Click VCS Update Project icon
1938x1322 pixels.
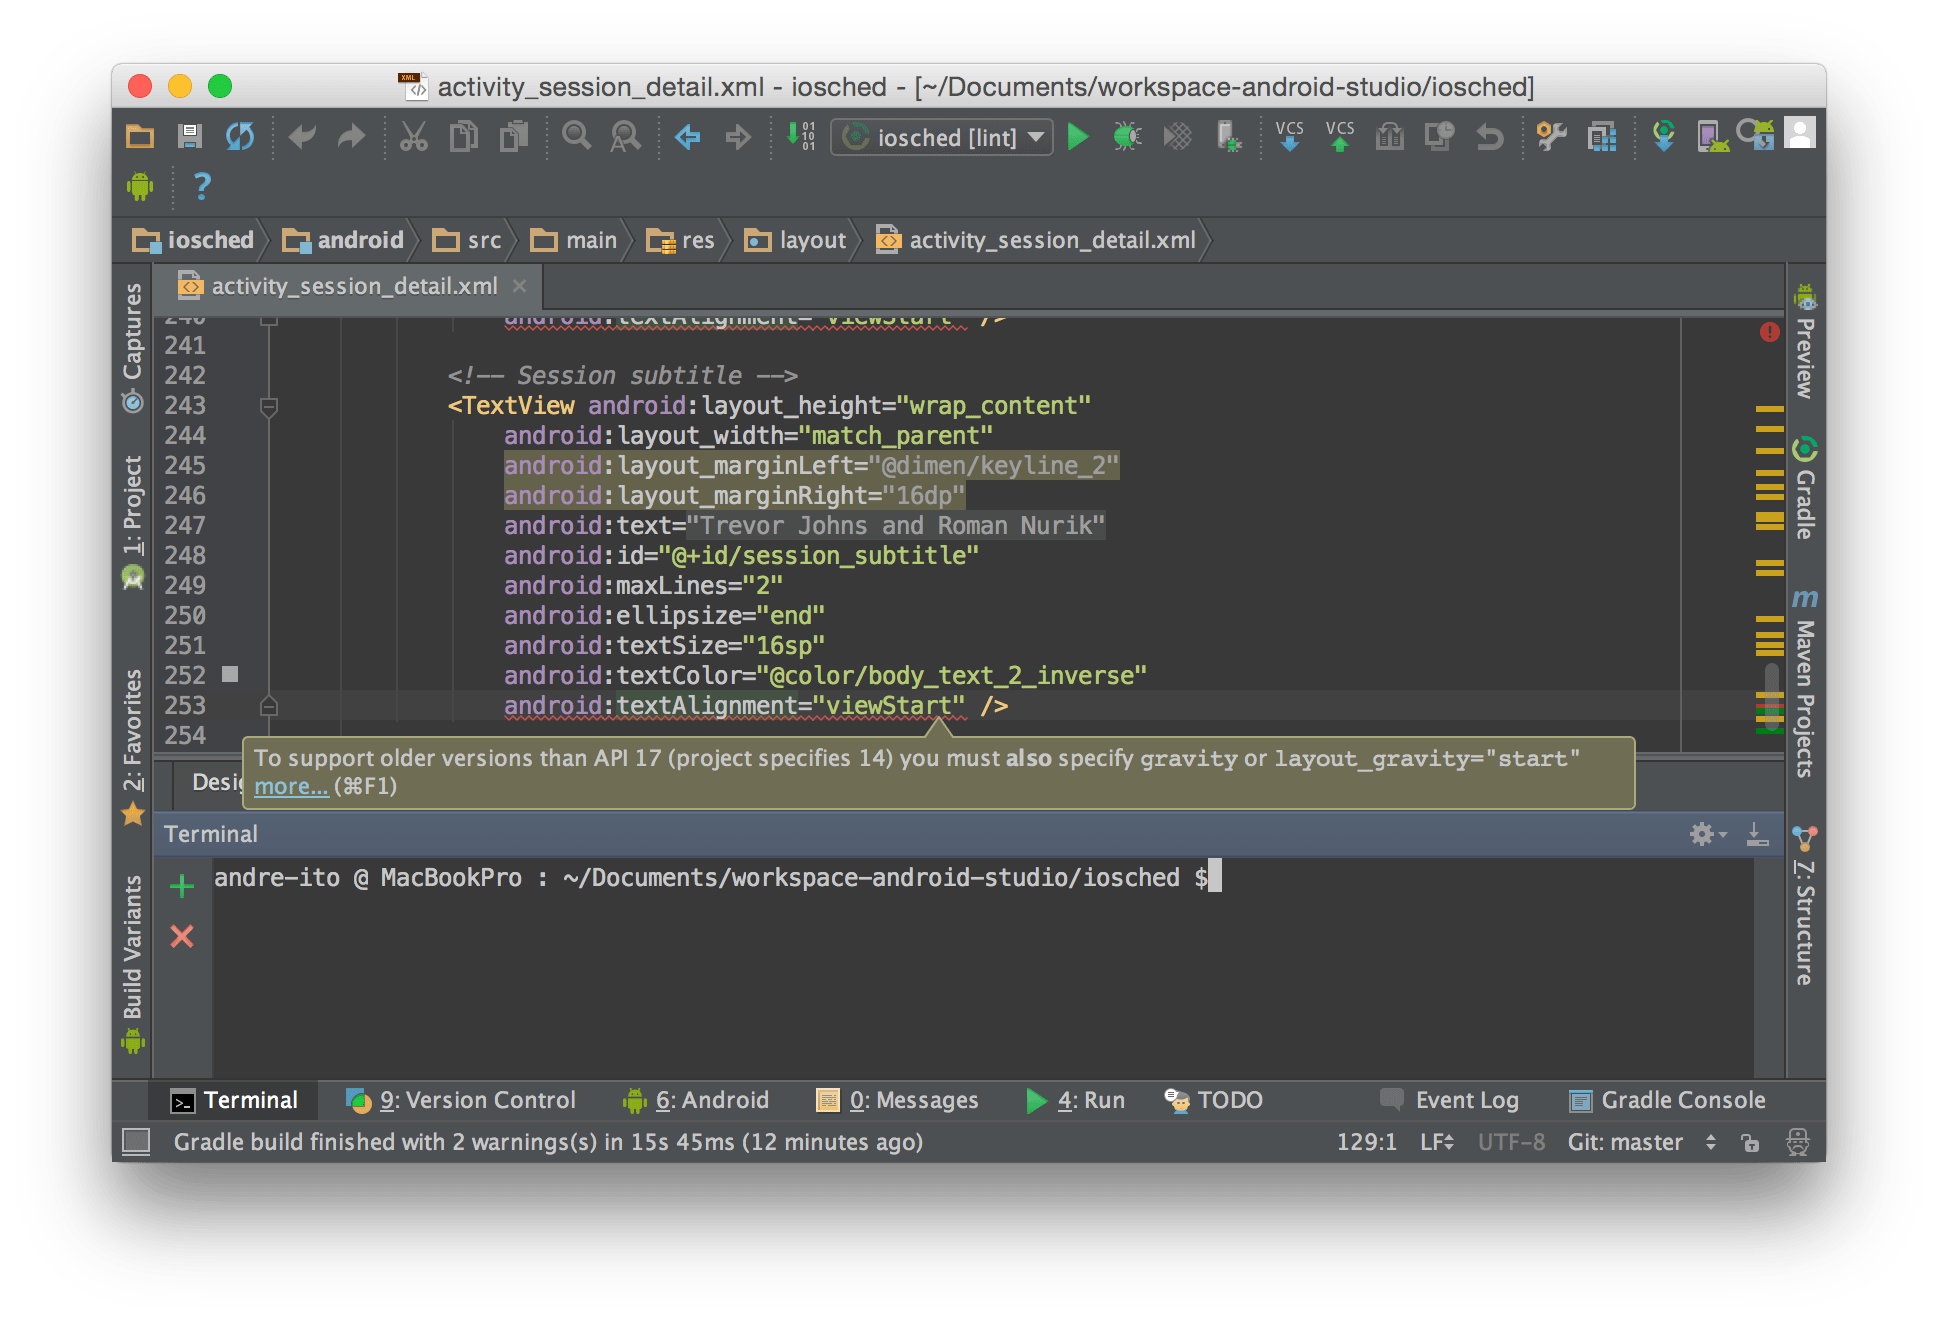1290,136
